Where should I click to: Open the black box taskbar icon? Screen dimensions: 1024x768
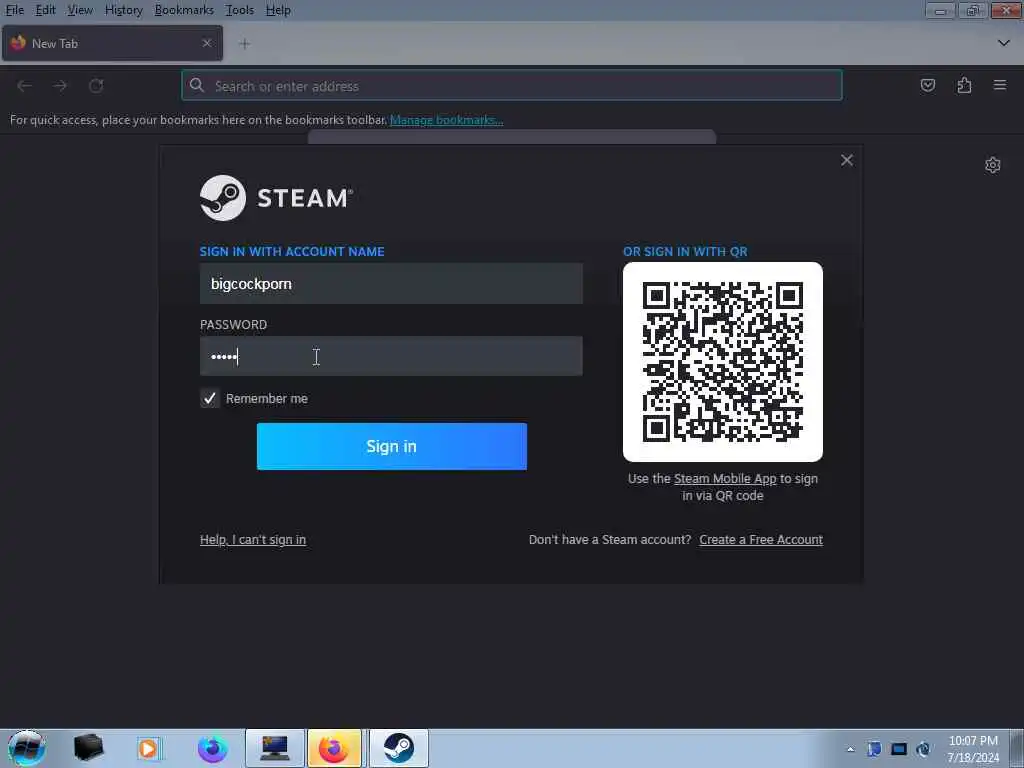pos(88,748)
